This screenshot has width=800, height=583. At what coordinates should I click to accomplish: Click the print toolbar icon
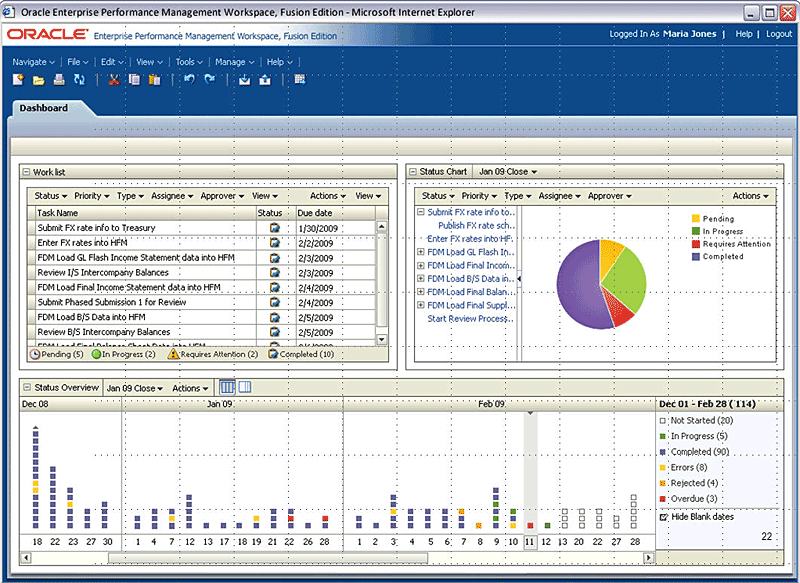click(59, 80)
